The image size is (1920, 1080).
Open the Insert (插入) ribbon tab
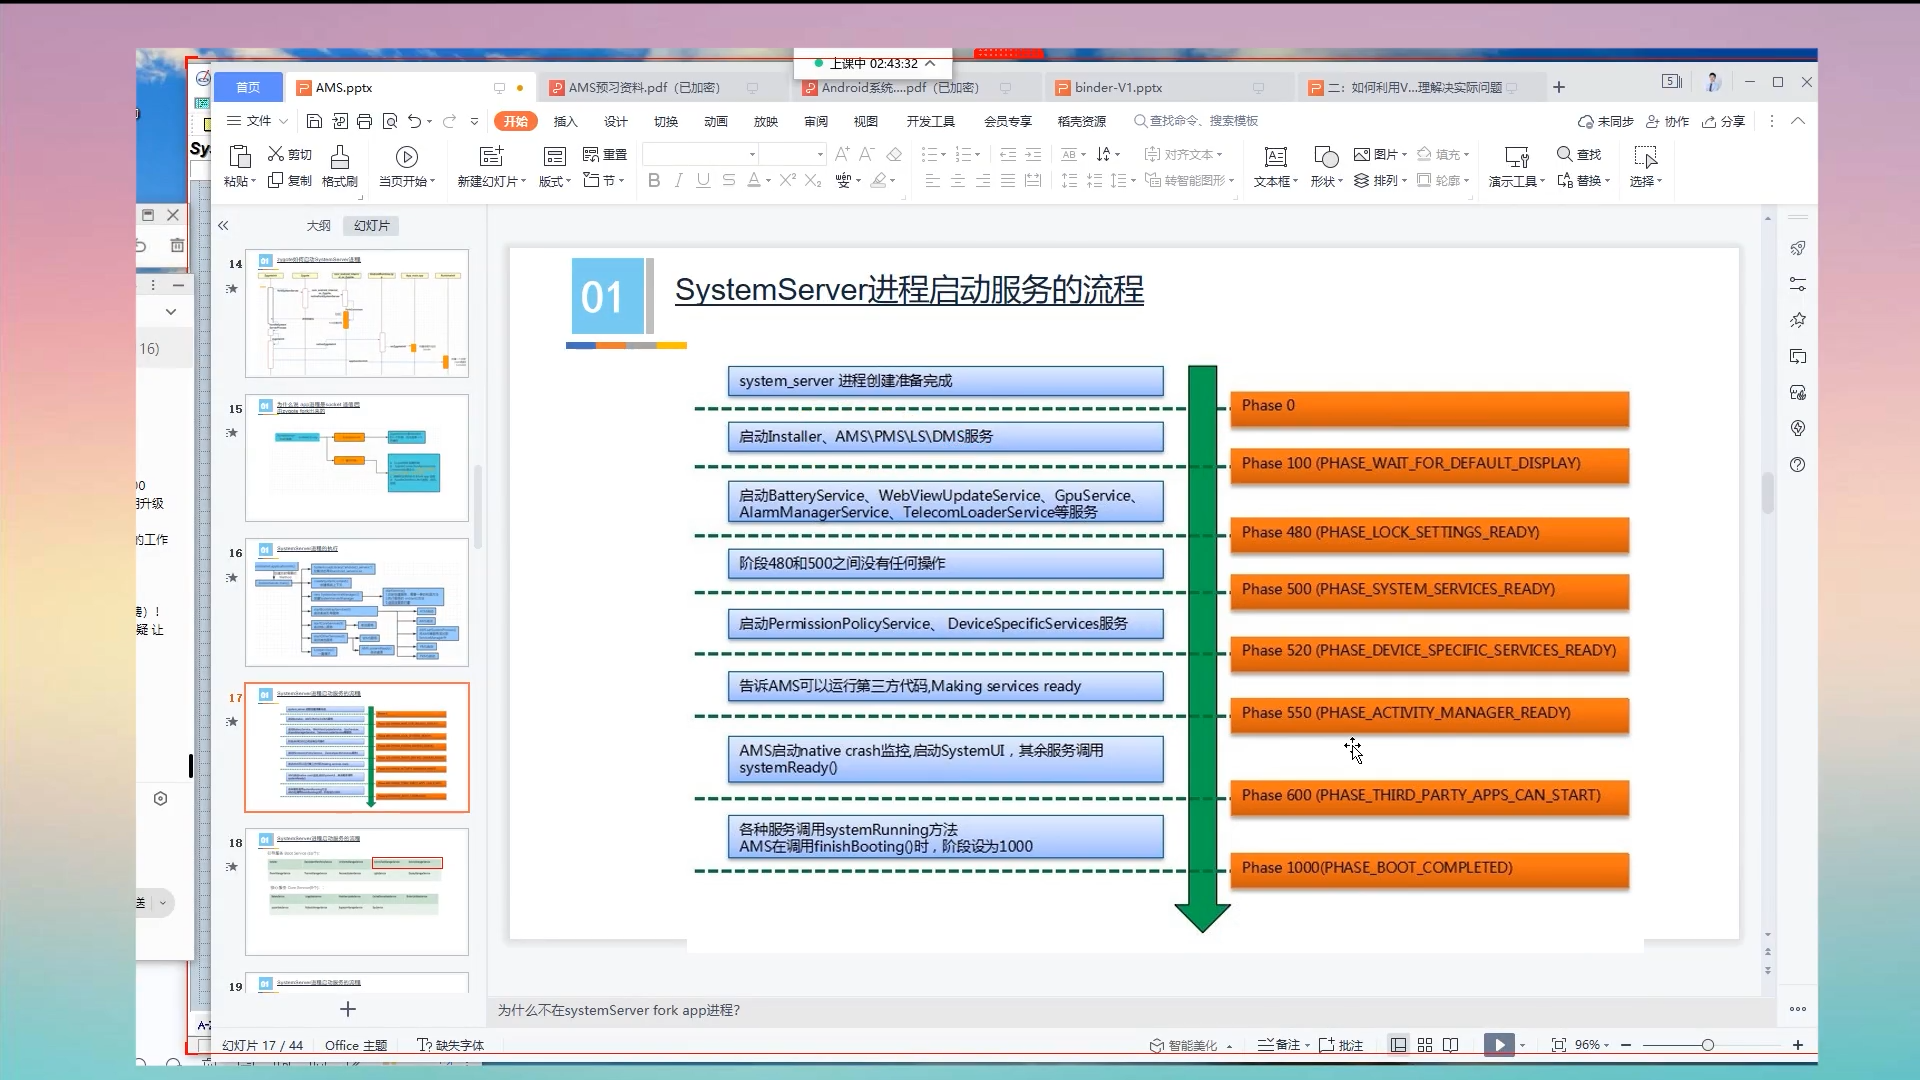pyautogui.click(x=565, y=121)
